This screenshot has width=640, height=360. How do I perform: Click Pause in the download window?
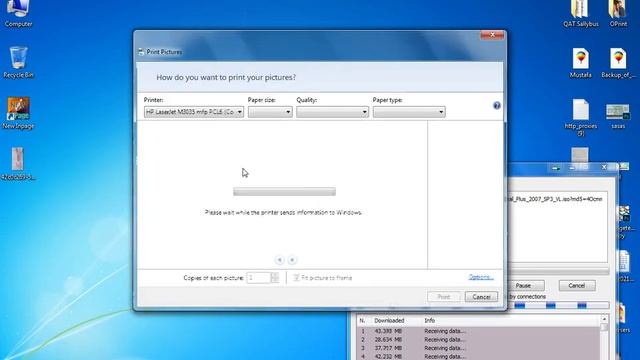[x=524, y=285]
